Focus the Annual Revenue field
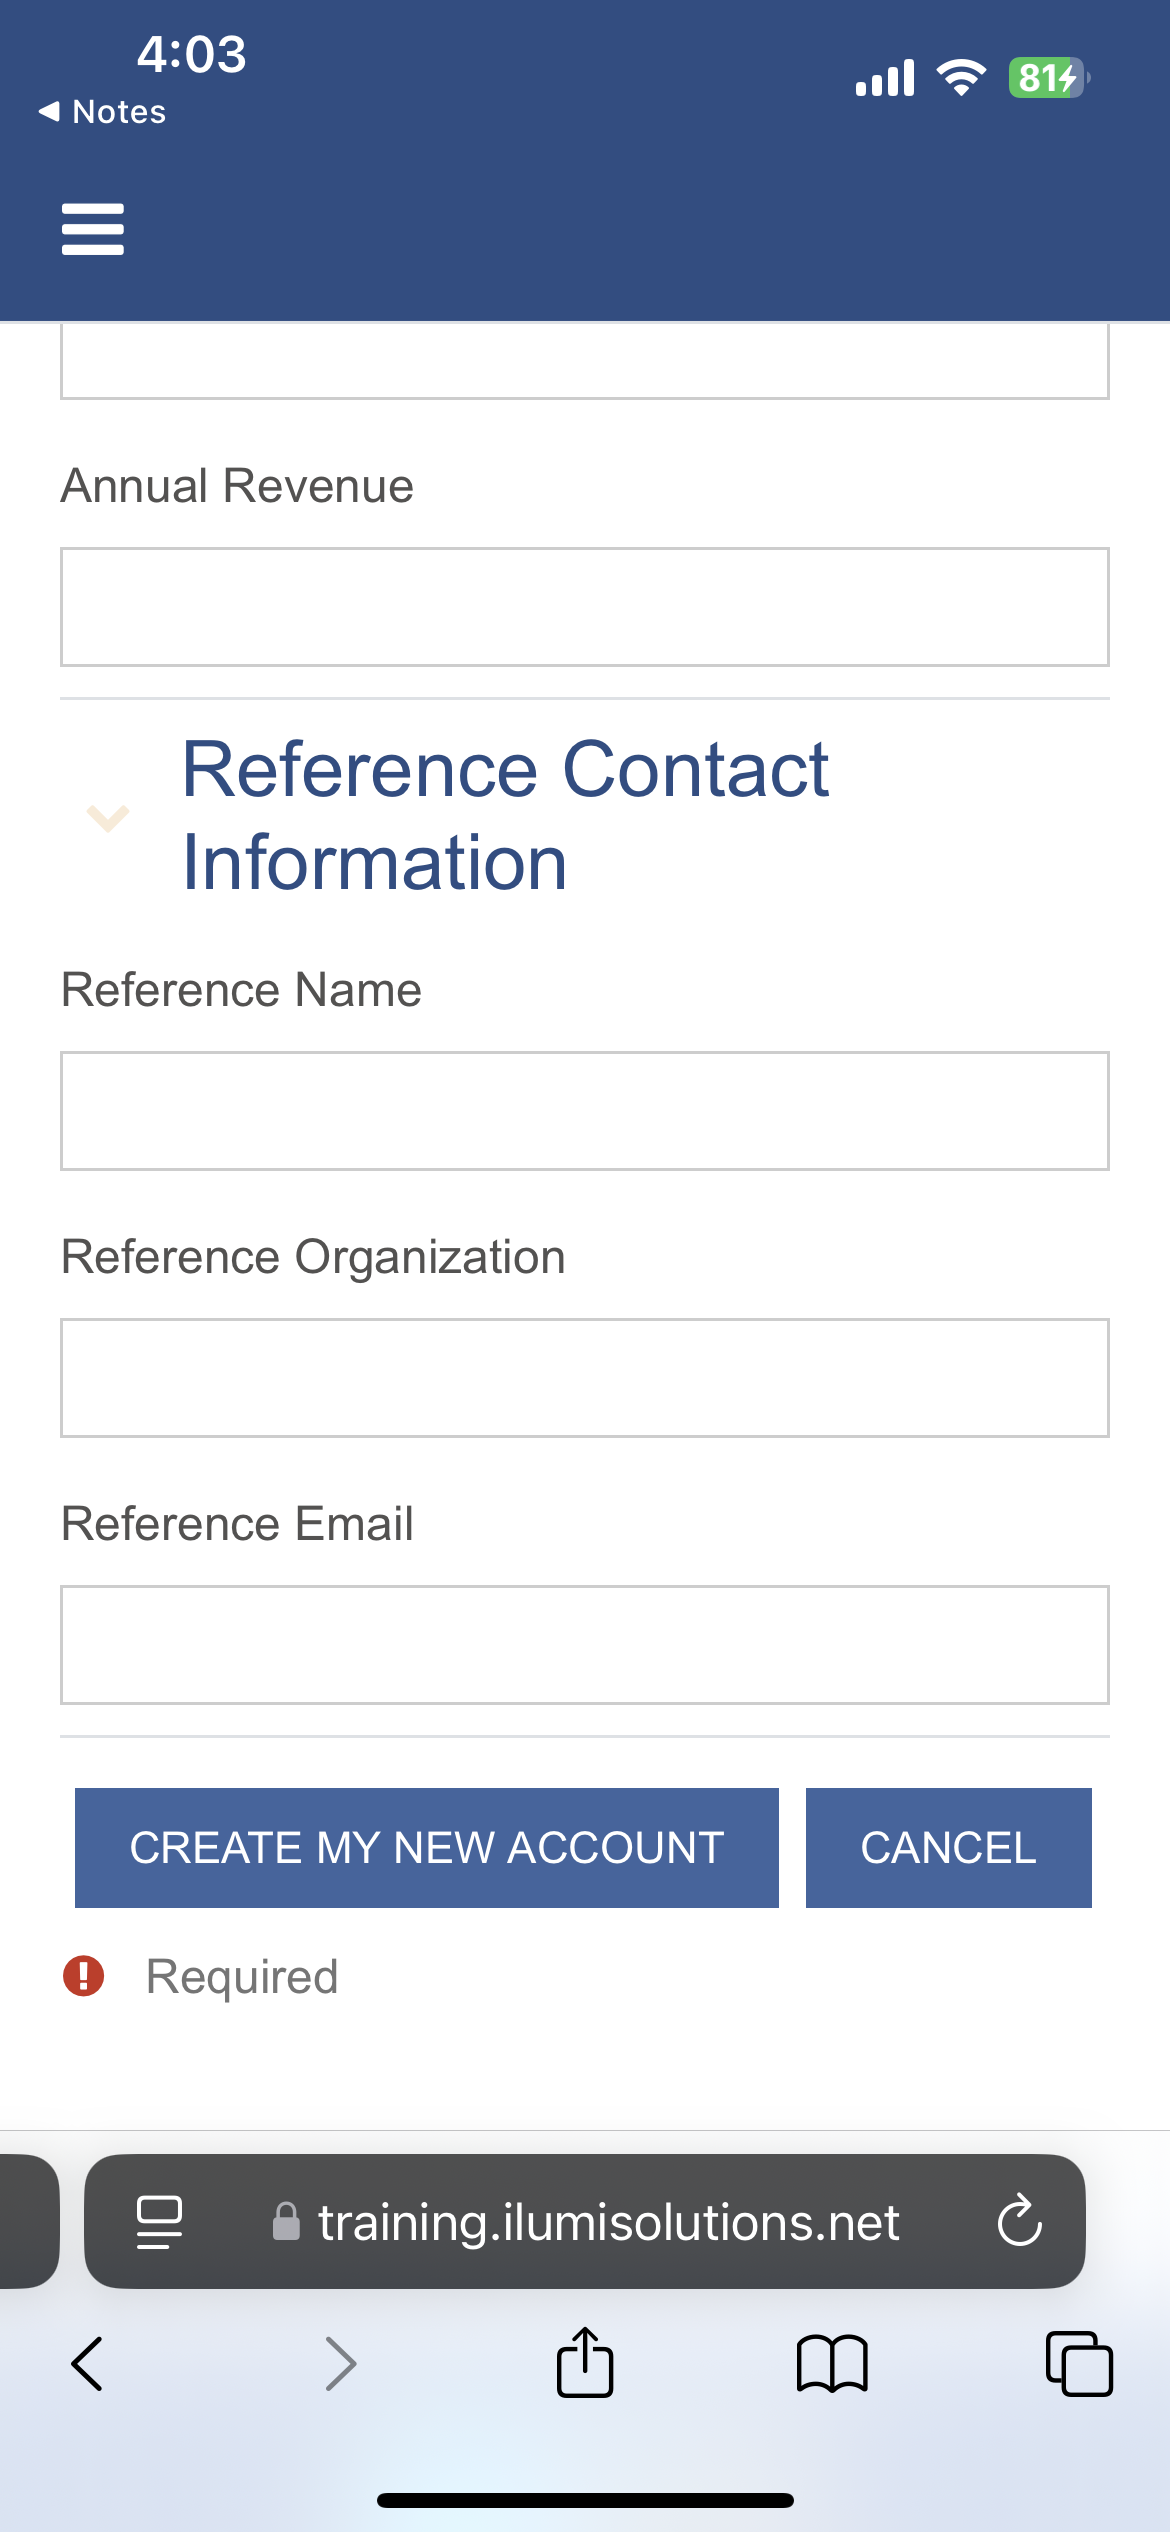 click(585, 607)
